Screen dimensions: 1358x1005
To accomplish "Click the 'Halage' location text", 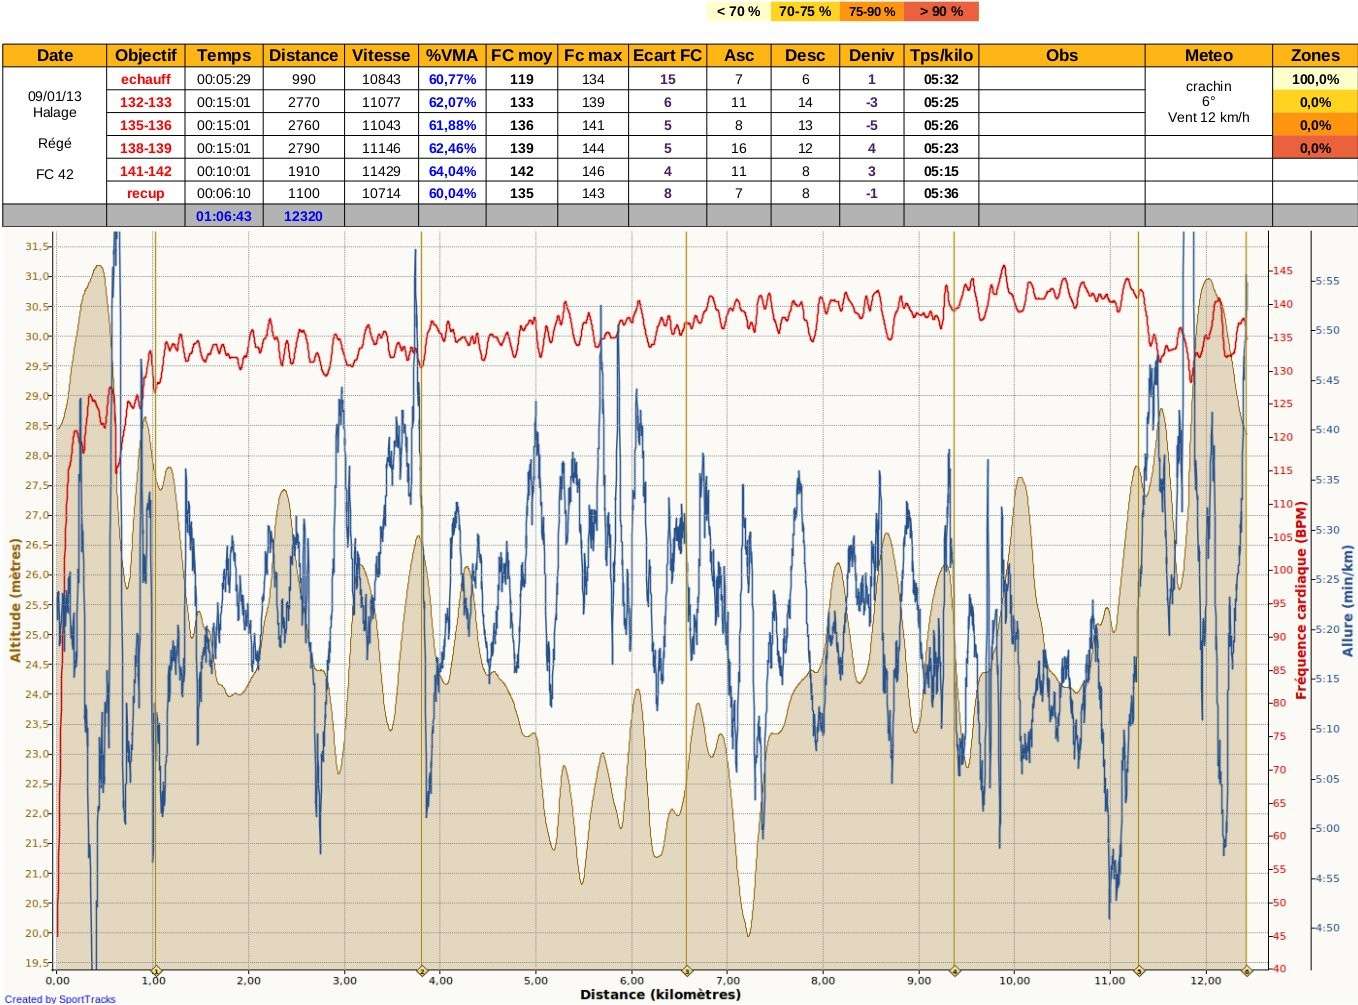I will coord(55,112).
